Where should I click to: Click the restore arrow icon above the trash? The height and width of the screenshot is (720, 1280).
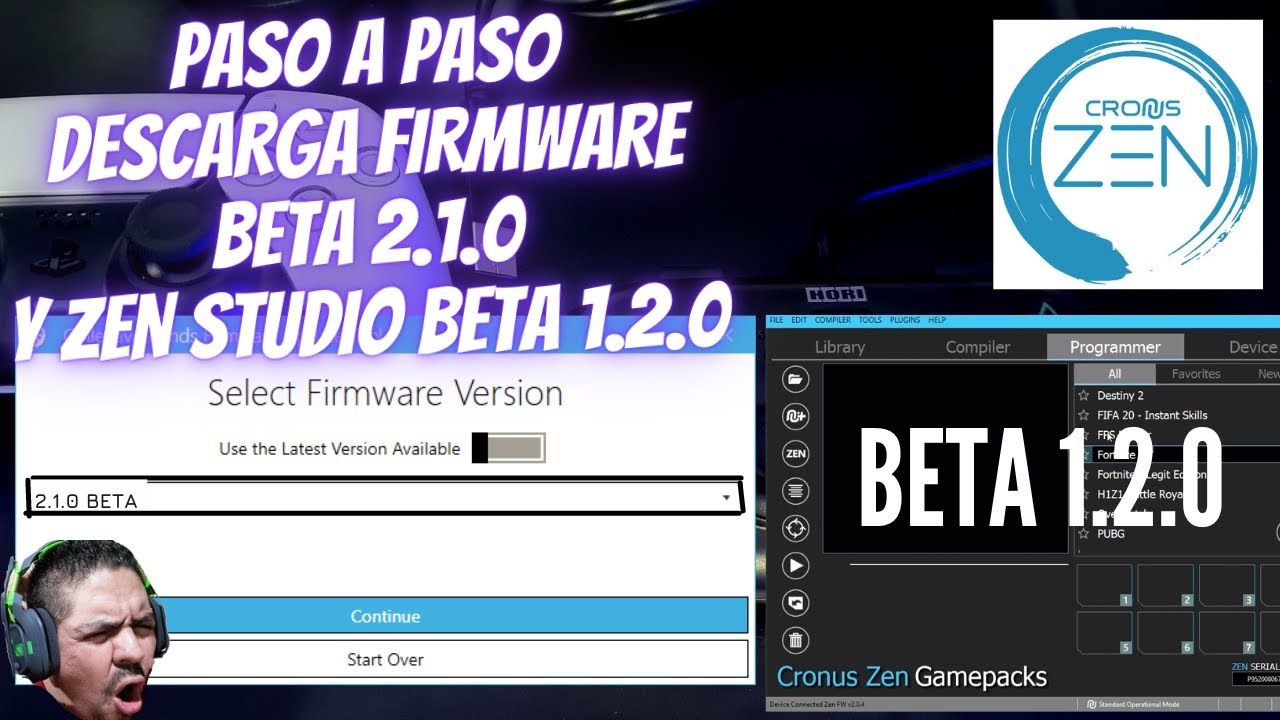pos(796,603)
